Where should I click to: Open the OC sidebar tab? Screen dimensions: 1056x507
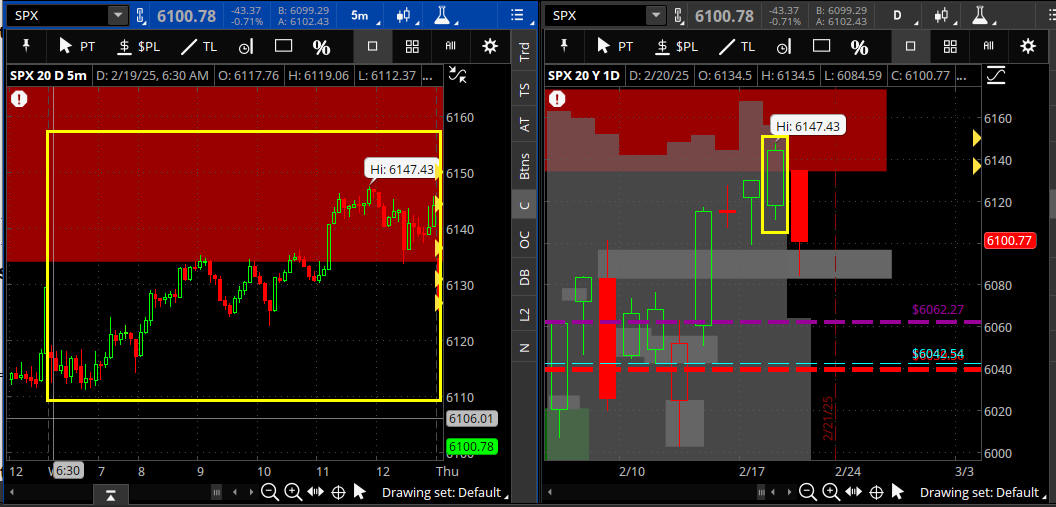point(524,239)
